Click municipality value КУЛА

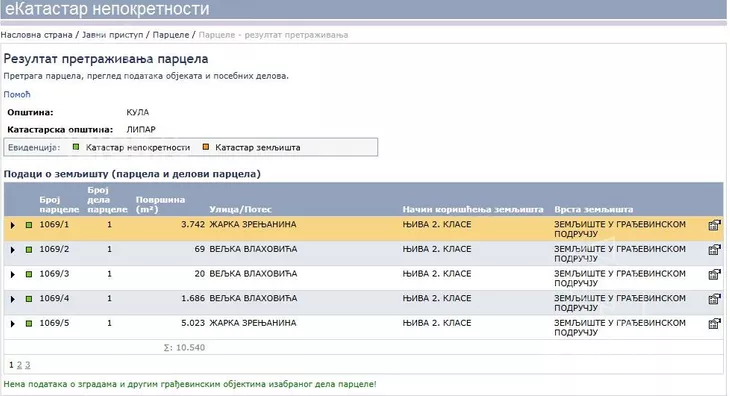point(138,113)
